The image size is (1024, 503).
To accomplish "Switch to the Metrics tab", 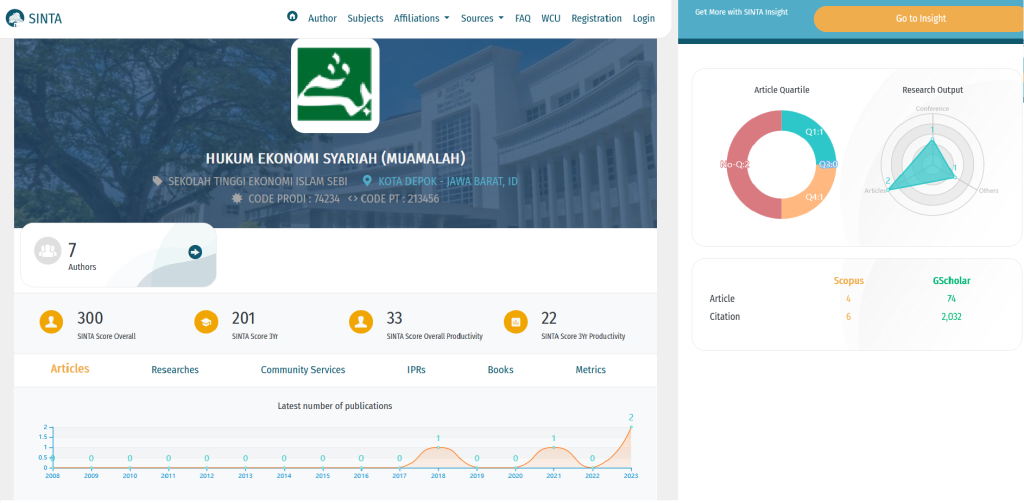I will (590, 370).
